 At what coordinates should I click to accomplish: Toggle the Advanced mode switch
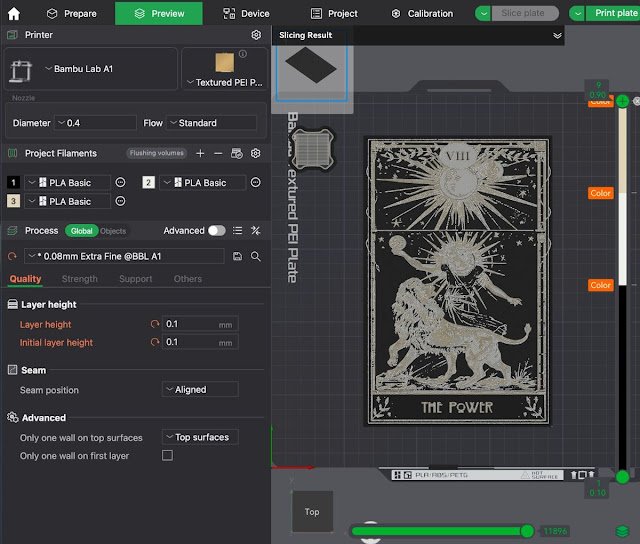tap(216, 230)
